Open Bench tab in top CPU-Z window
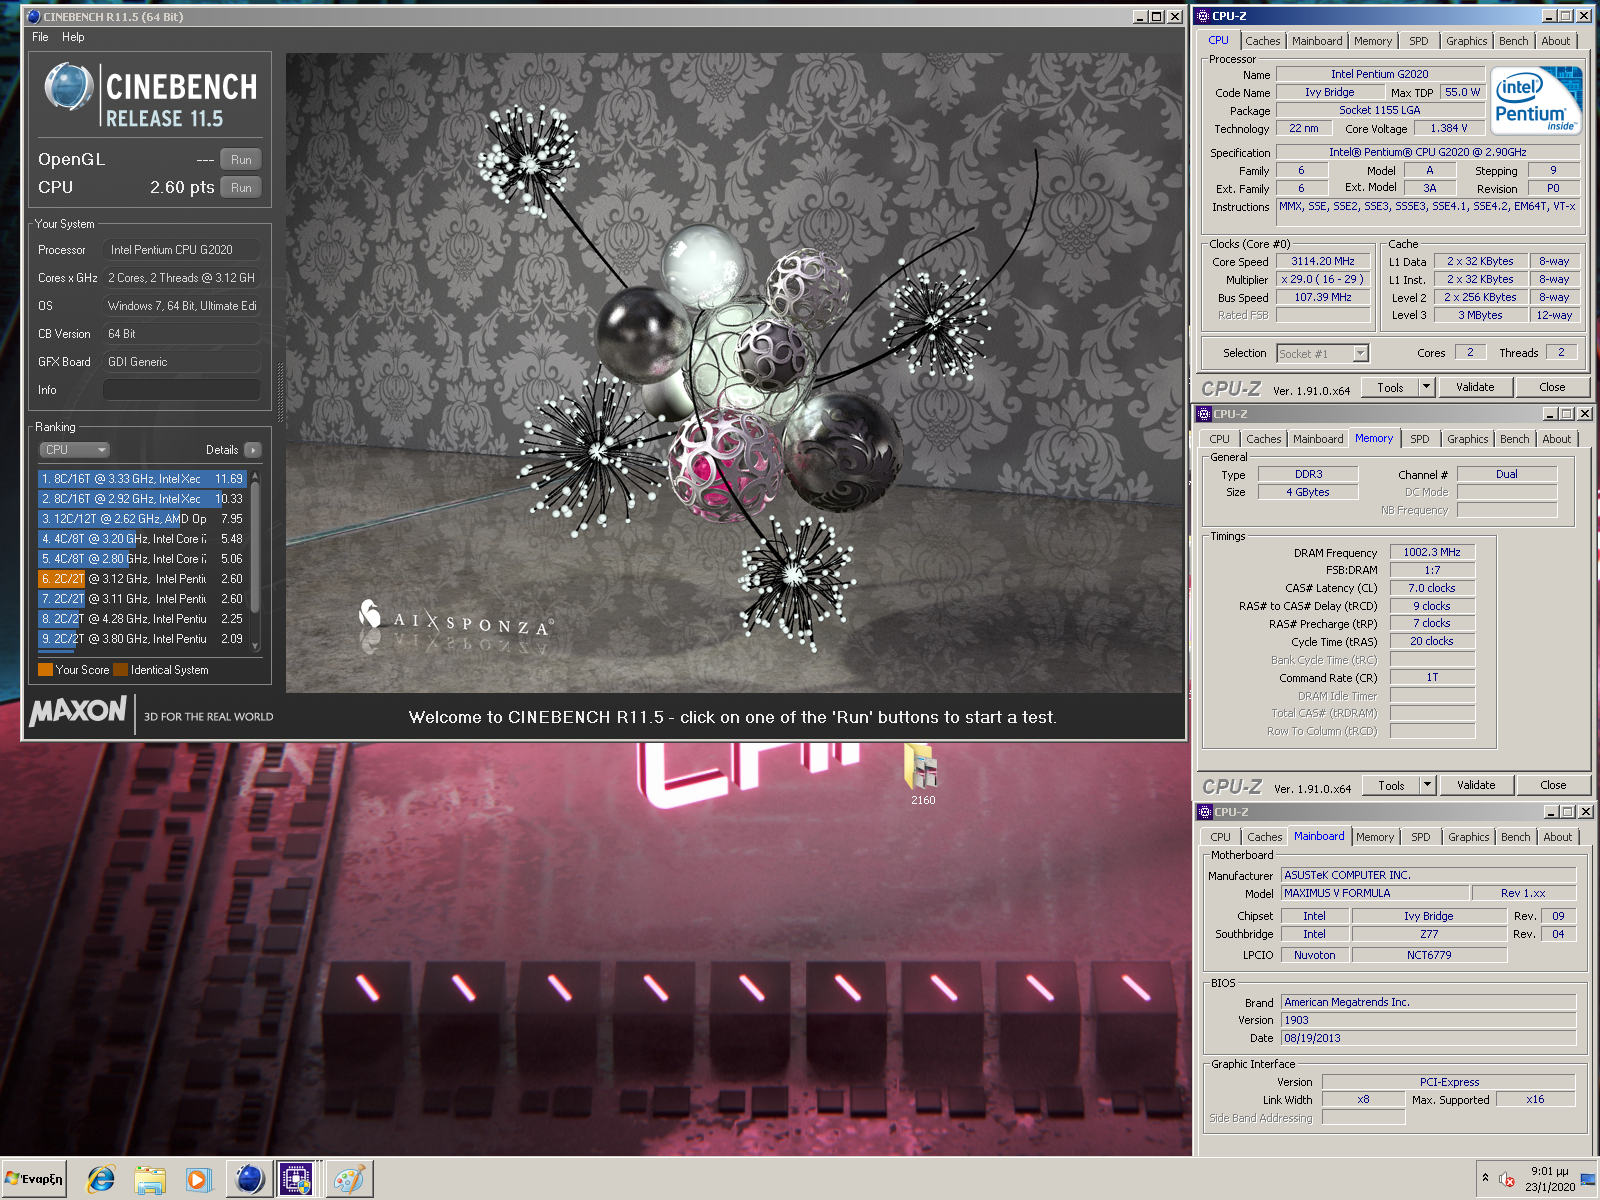Screen dimensions: 1600x1200 pos(1513,41)
